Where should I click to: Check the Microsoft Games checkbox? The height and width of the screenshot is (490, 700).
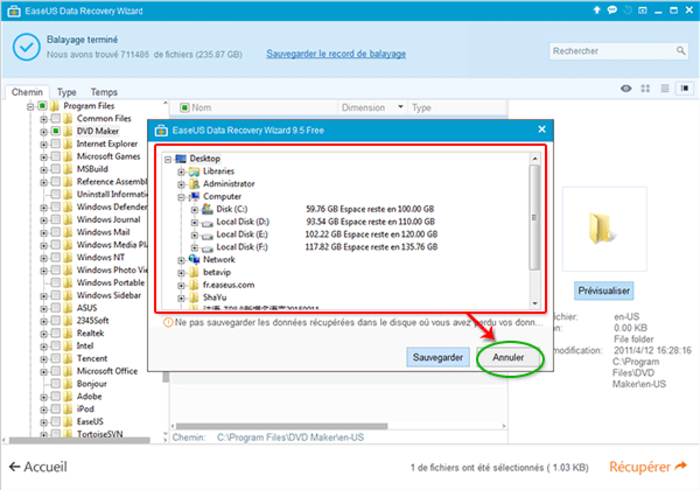pyautogui.click(x=55, y=156)
